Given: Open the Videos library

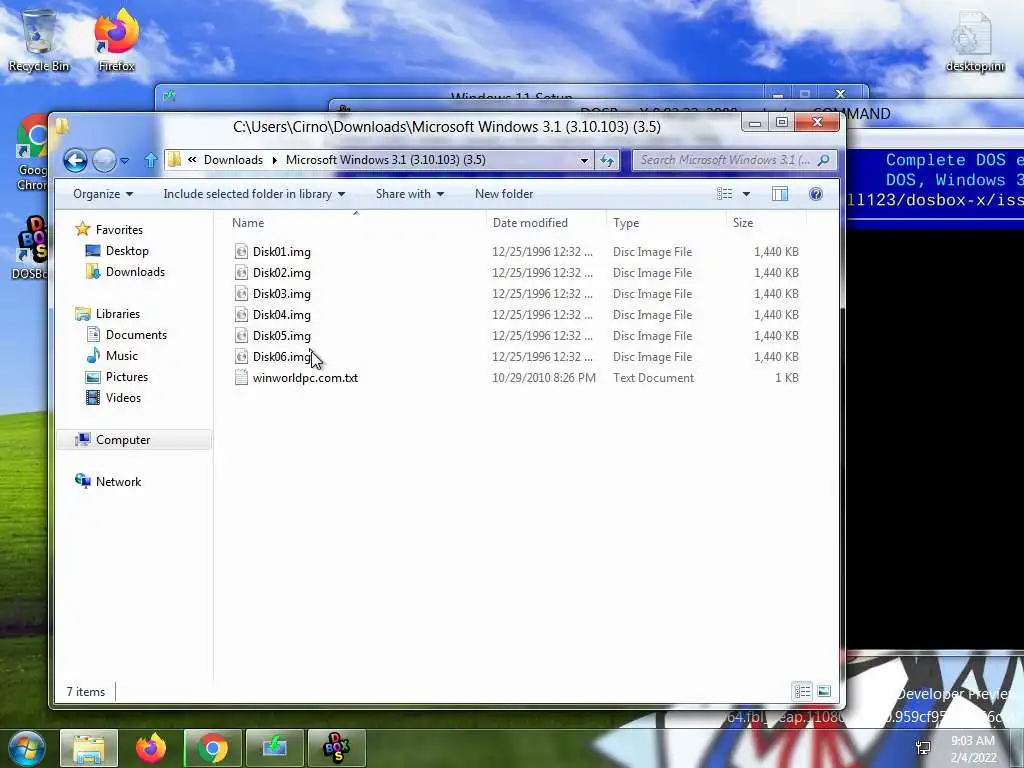Looking at the screenshot, I should point(123,398).
